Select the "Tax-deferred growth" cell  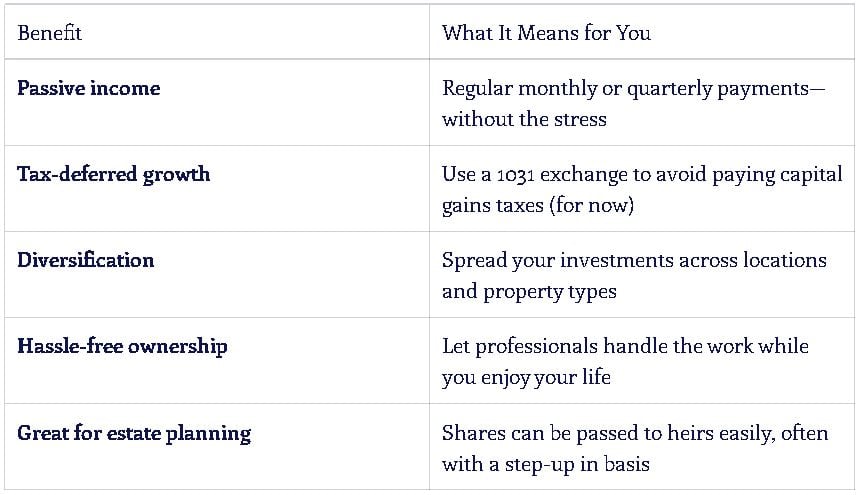113,174
